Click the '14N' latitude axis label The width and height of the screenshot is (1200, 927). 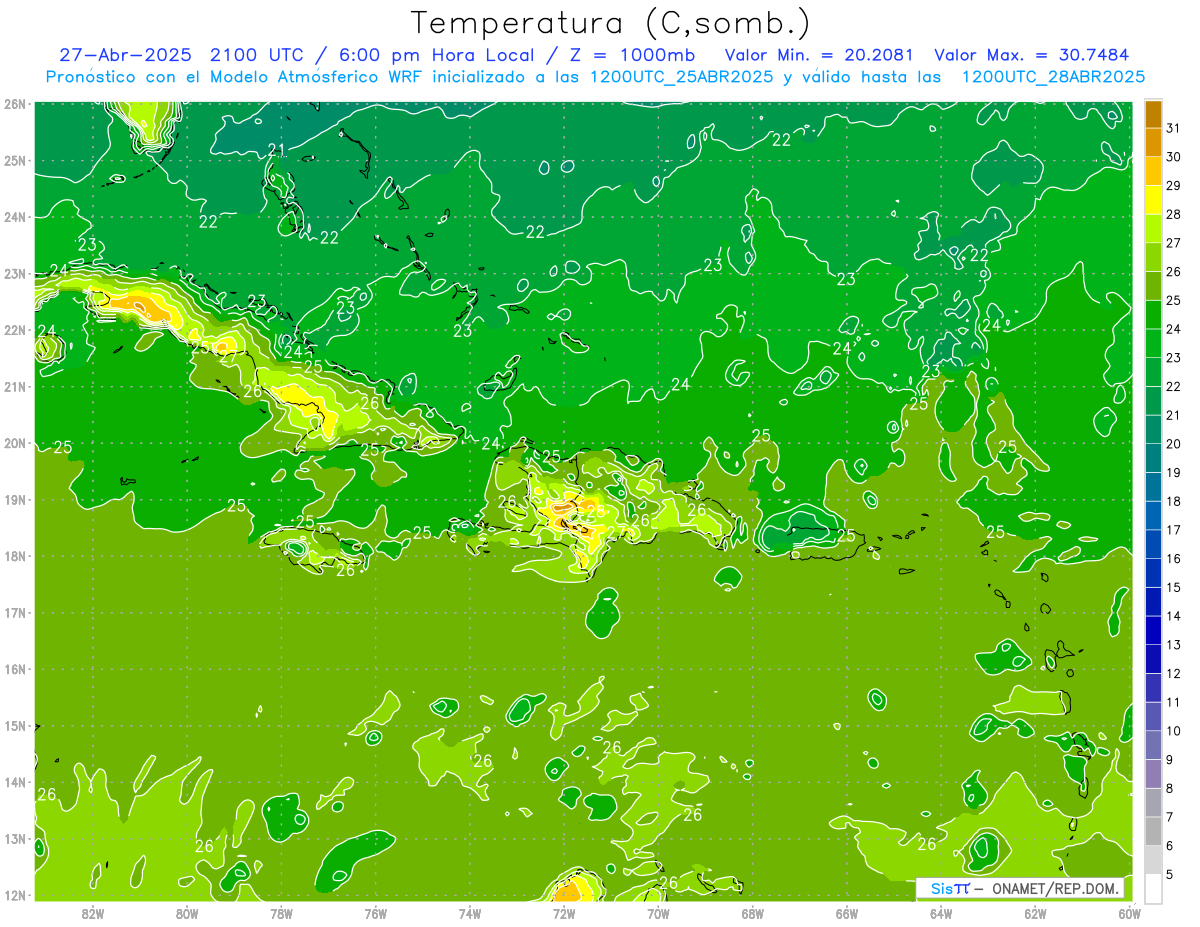pos(14,782)
